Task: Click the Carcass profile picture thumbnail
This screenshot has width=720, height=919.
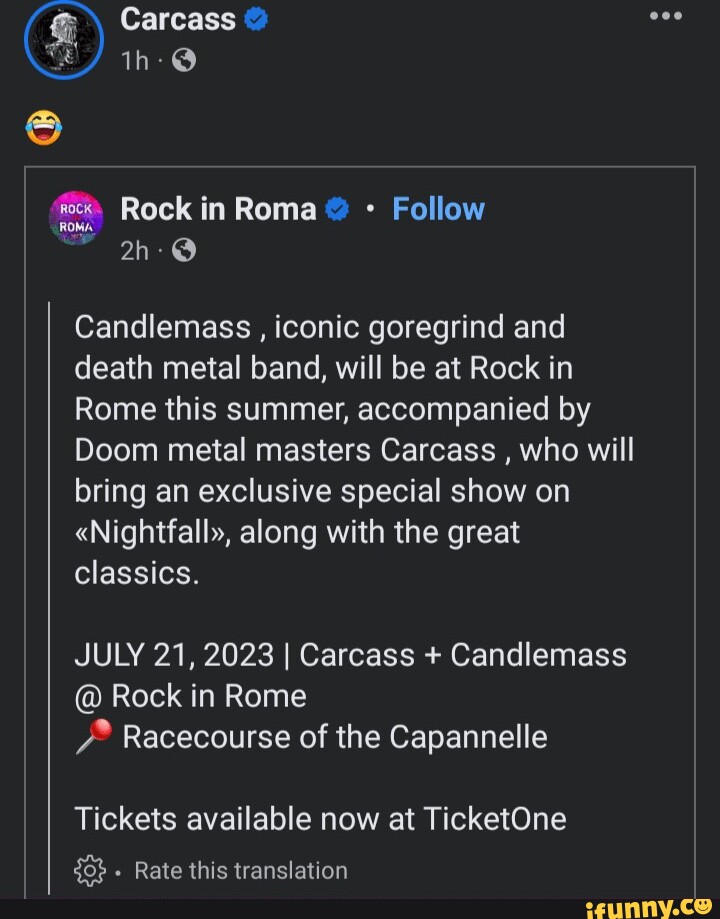Action: click(64, 40)
